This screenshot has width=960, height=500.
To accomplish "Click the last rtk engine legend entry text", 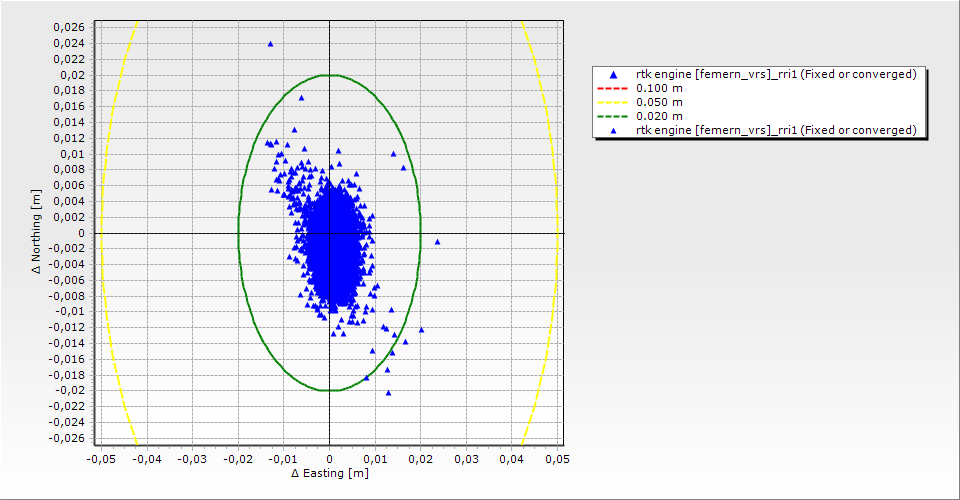I will point(776,130).
